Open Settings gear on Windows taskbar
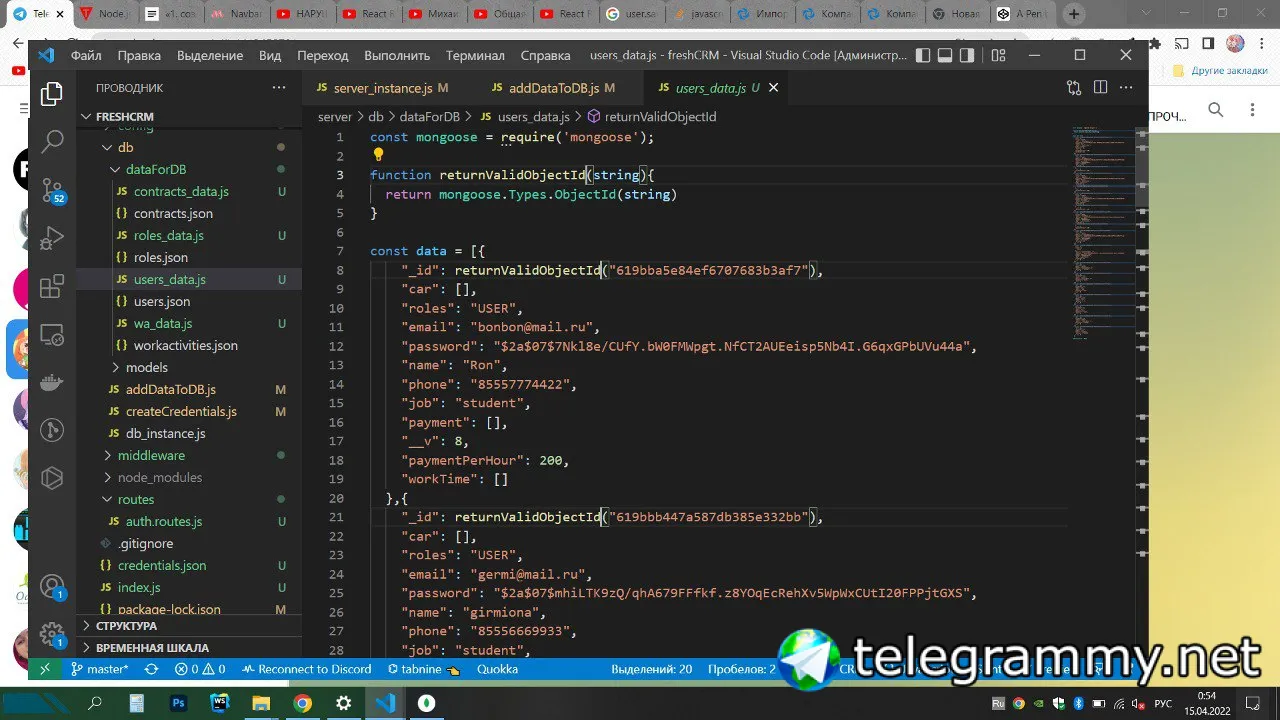 point(343,703)
